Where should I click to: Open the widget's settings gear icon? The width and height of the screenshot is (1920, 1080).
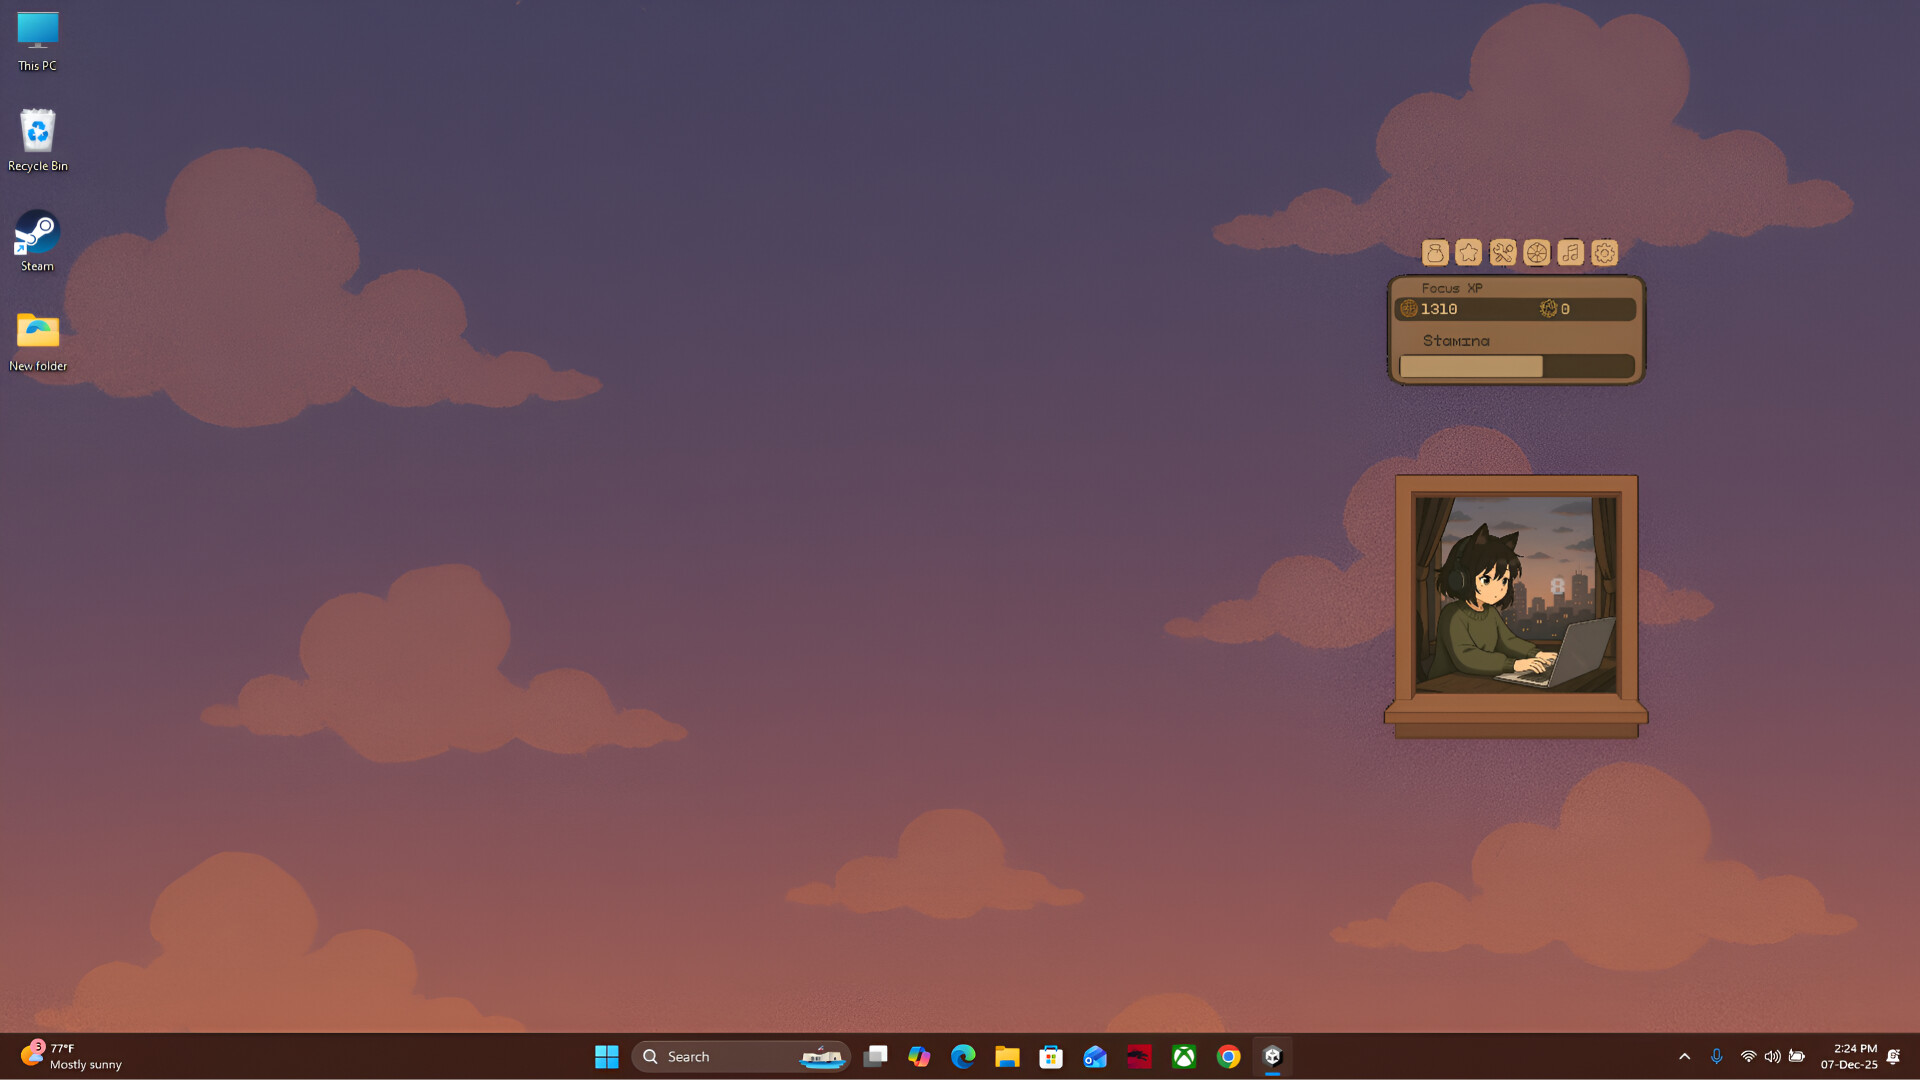click(1604, 253)
